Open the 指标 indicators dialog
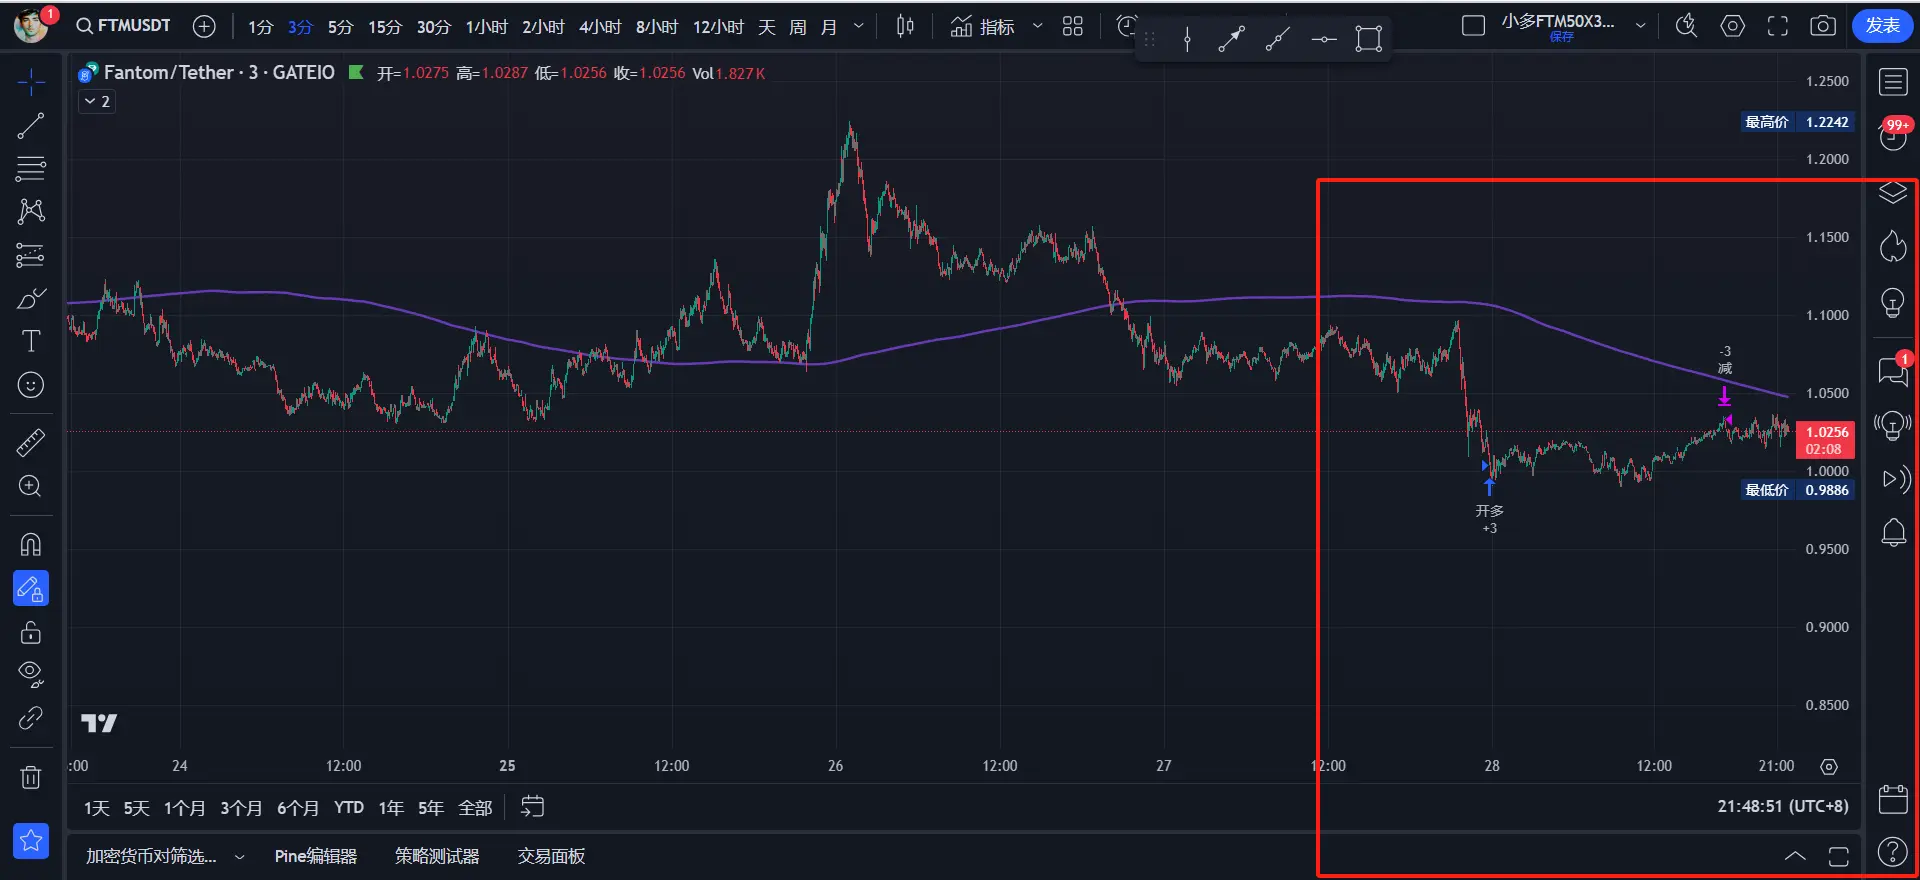Screen dimensions: 1920x880 pos(982,27)
